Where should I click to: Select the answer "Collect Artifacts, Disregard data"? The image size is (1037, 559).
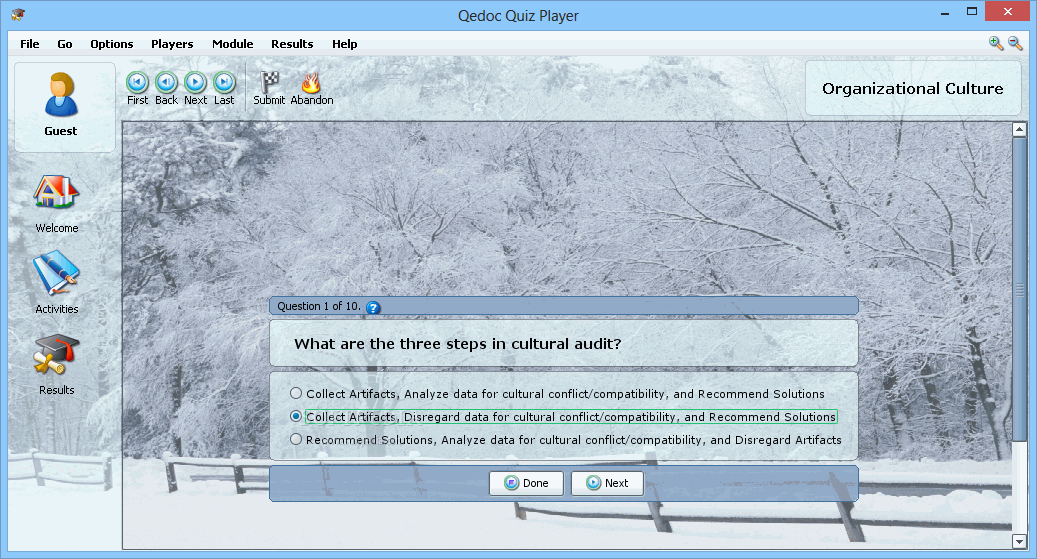pos(563,417)
